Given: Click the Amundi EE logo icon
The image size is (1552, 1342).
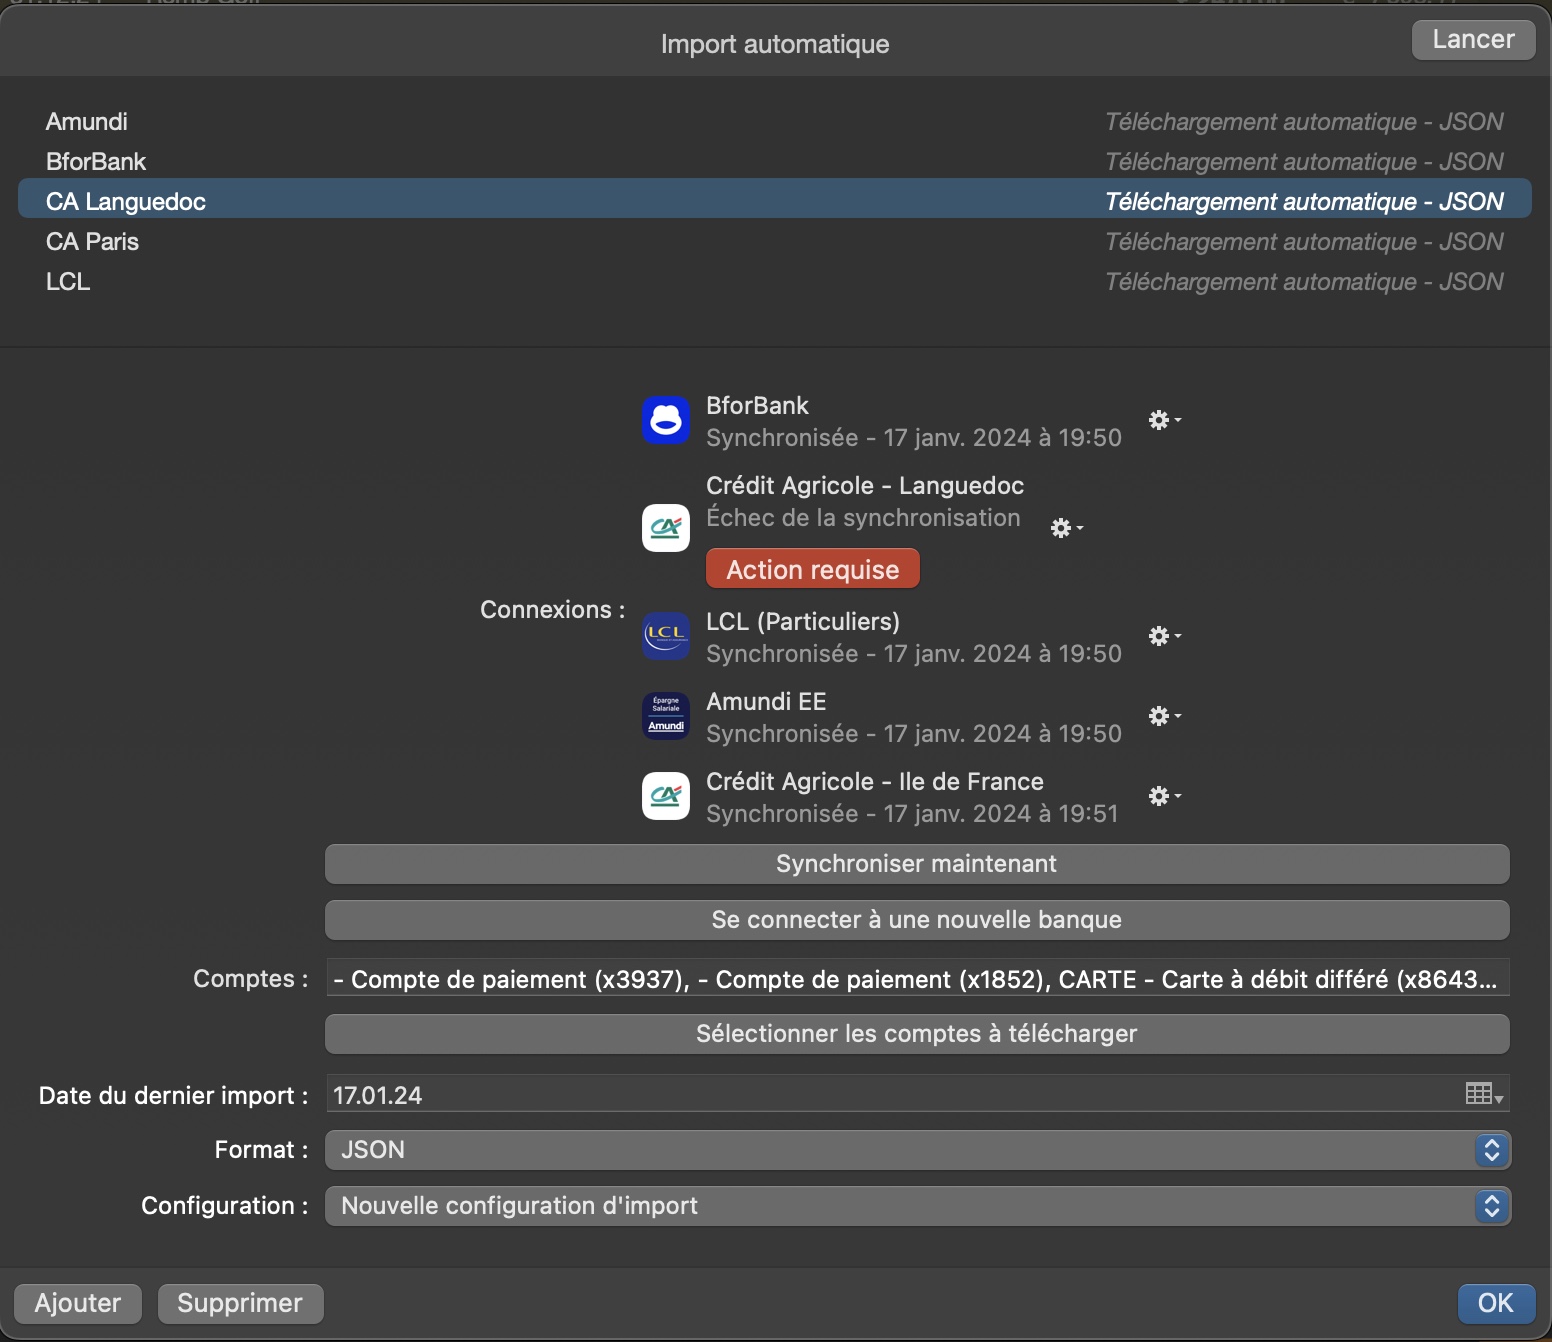Looking at the screenshot, I should 666,716.
